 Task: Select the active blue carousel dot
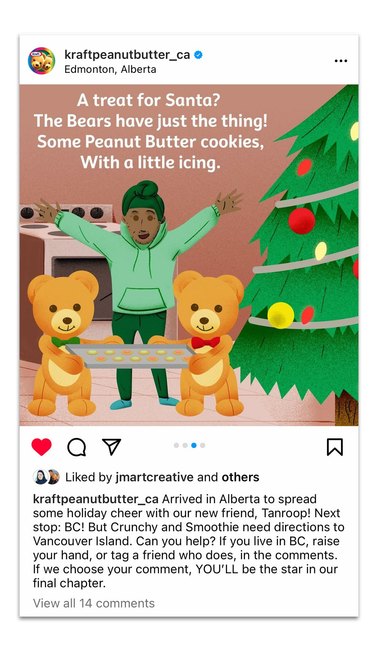tap(194, 445)
